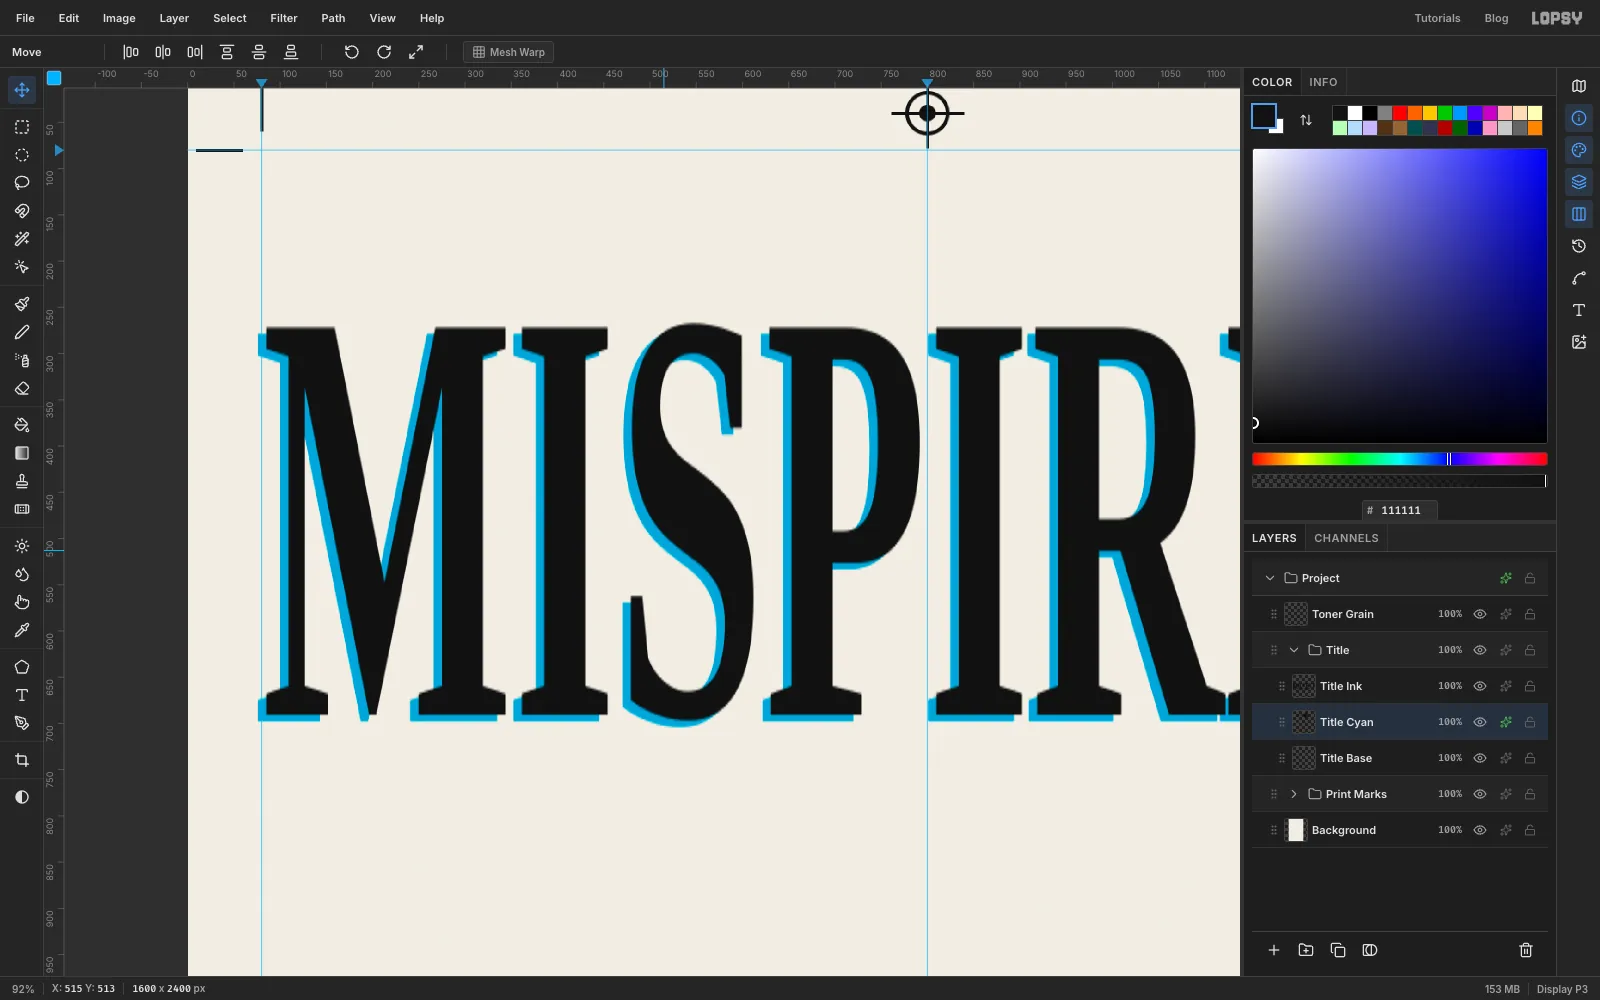
Task: Add a new layer with plus icon
Action: tap(1274, 950)
